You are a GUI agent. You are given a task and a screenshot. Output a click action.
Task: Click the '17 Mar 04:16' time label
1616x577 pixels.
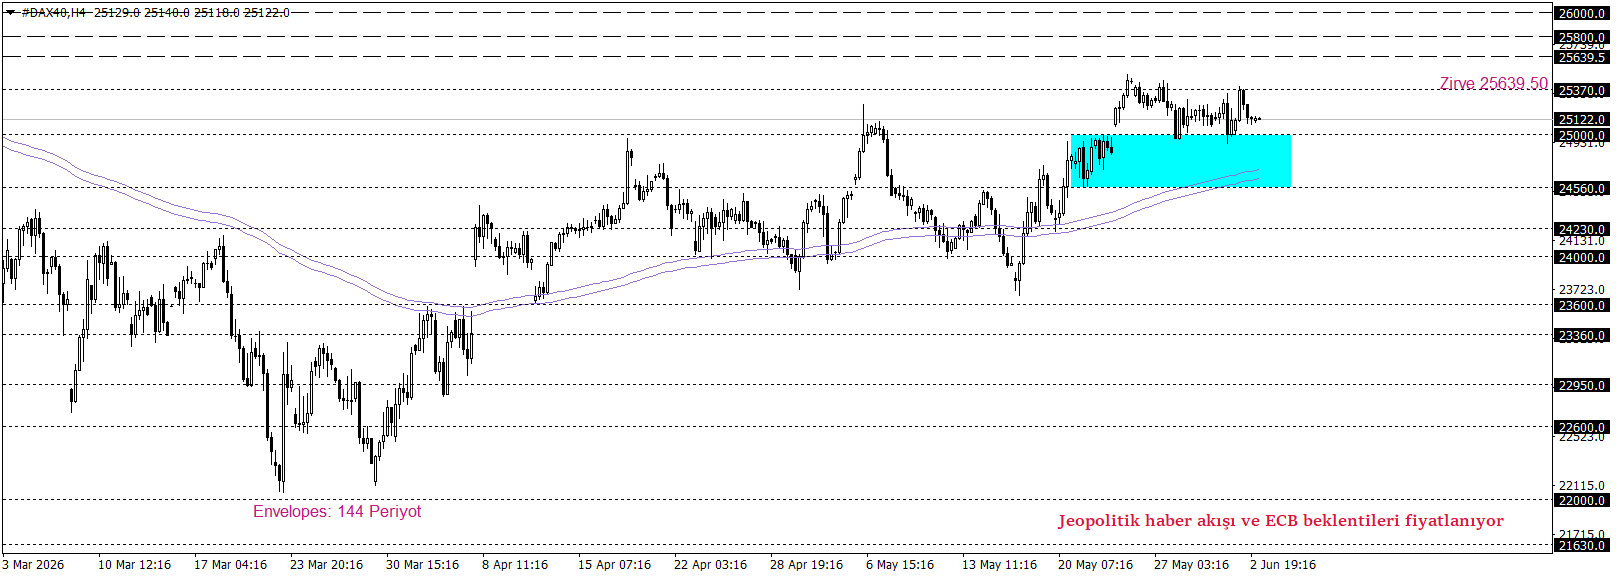click(230, 565)
